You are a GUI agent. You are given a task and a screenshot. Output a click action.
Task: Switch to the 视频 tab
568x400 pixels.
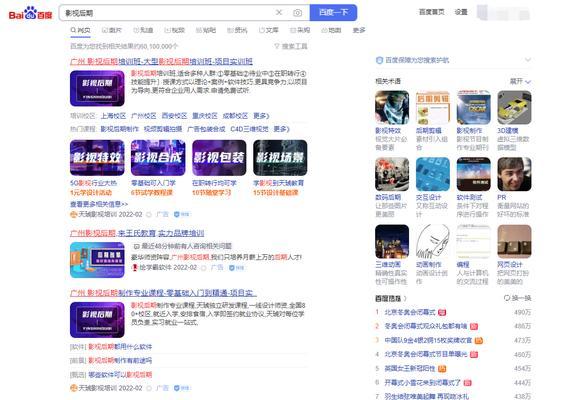click(175, 30)
